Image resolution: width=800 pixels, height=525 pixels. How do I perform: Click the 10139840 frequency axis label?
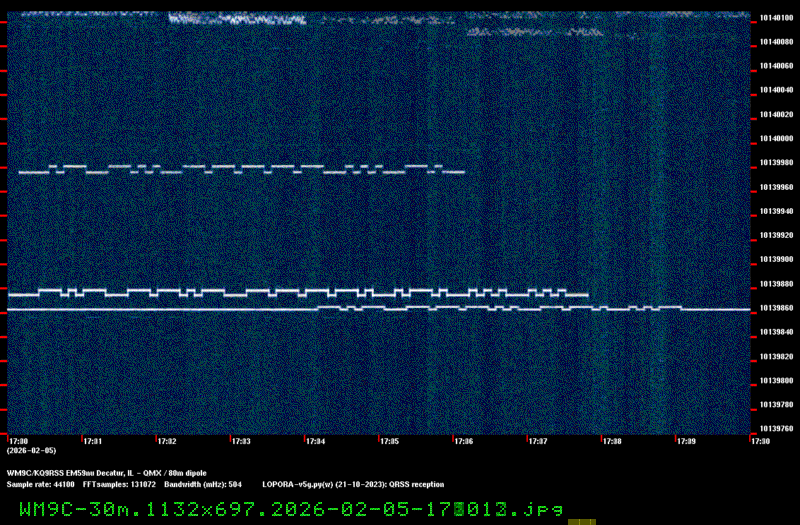click(x=776, y=332)
